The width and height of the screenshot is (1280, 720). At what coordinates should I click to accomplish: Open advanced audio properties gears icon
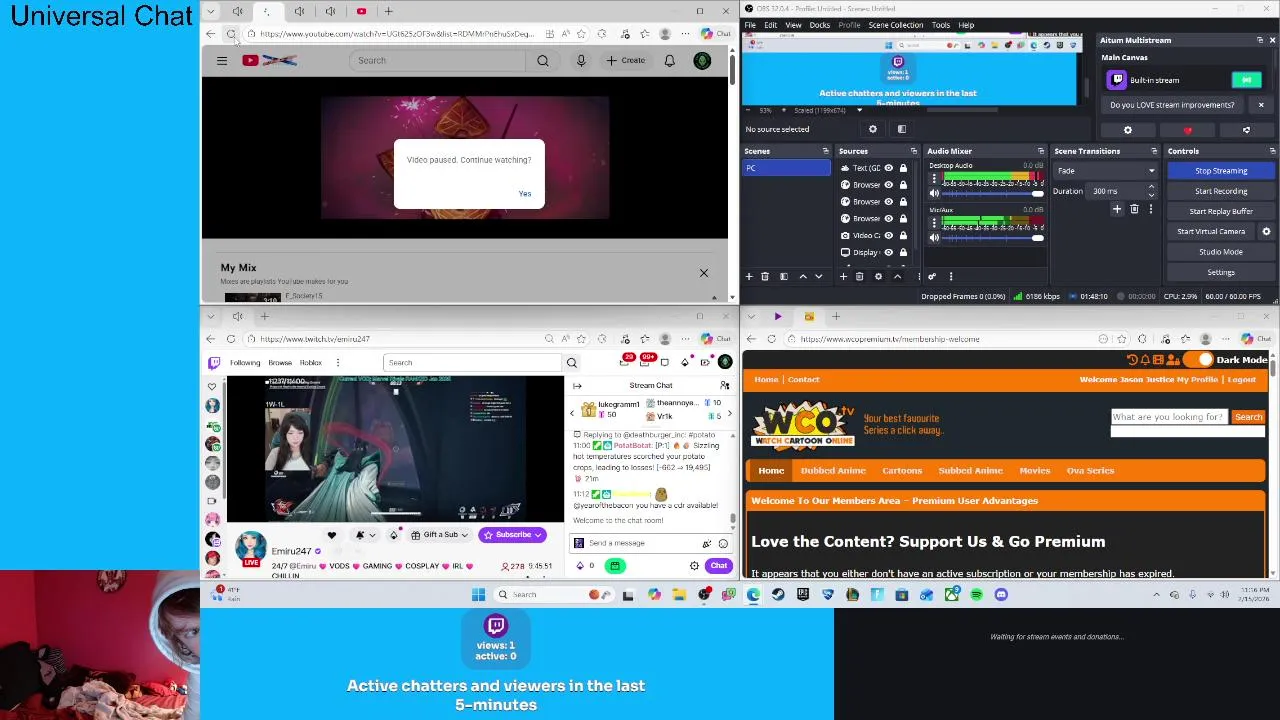pos(932,277)
